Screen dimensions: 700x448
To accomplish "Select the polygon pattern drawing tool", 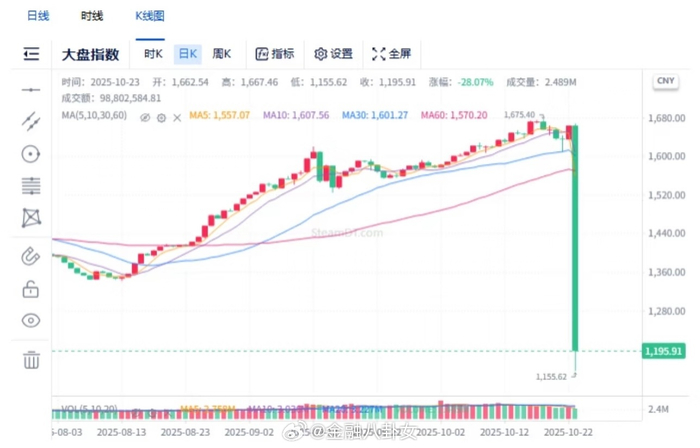I will tap(31, 217).
